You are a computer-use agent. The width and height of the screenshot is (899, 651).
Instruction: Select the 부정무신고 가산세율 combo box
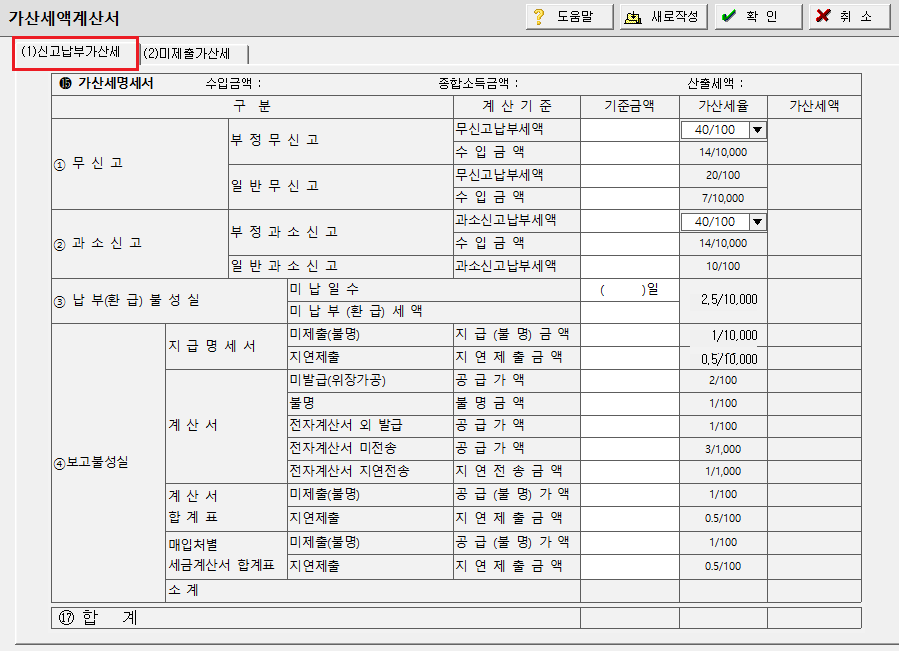pyautogui.click(x=724, y=130)
